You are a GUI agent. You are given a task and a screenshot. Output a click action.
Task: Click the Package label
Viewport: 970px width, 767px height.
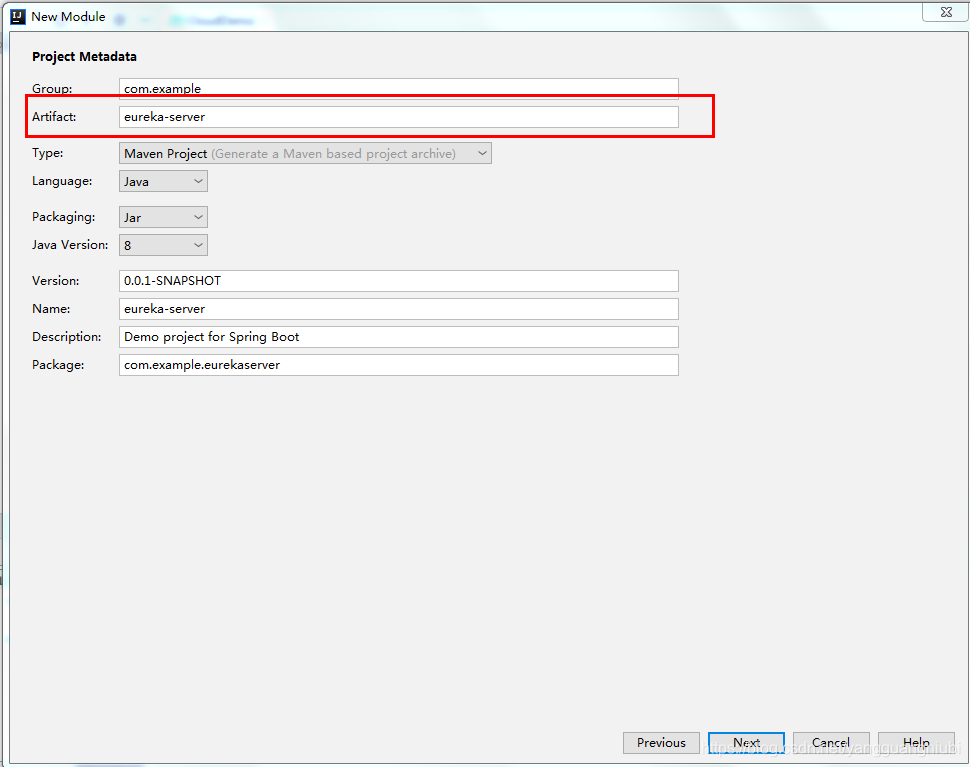[x=58, y=365]
